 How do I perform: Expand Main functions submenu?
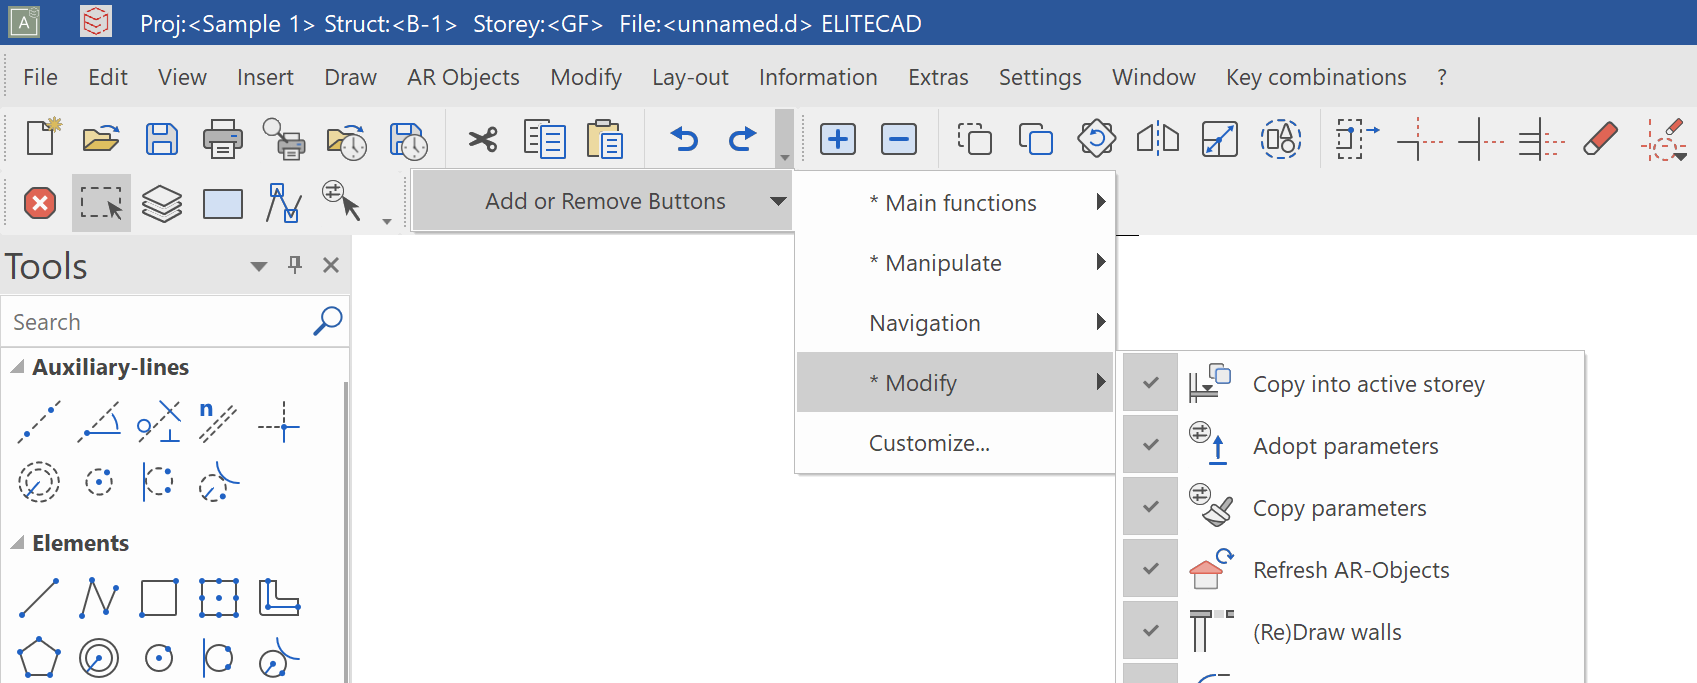(x=955, y=202)
